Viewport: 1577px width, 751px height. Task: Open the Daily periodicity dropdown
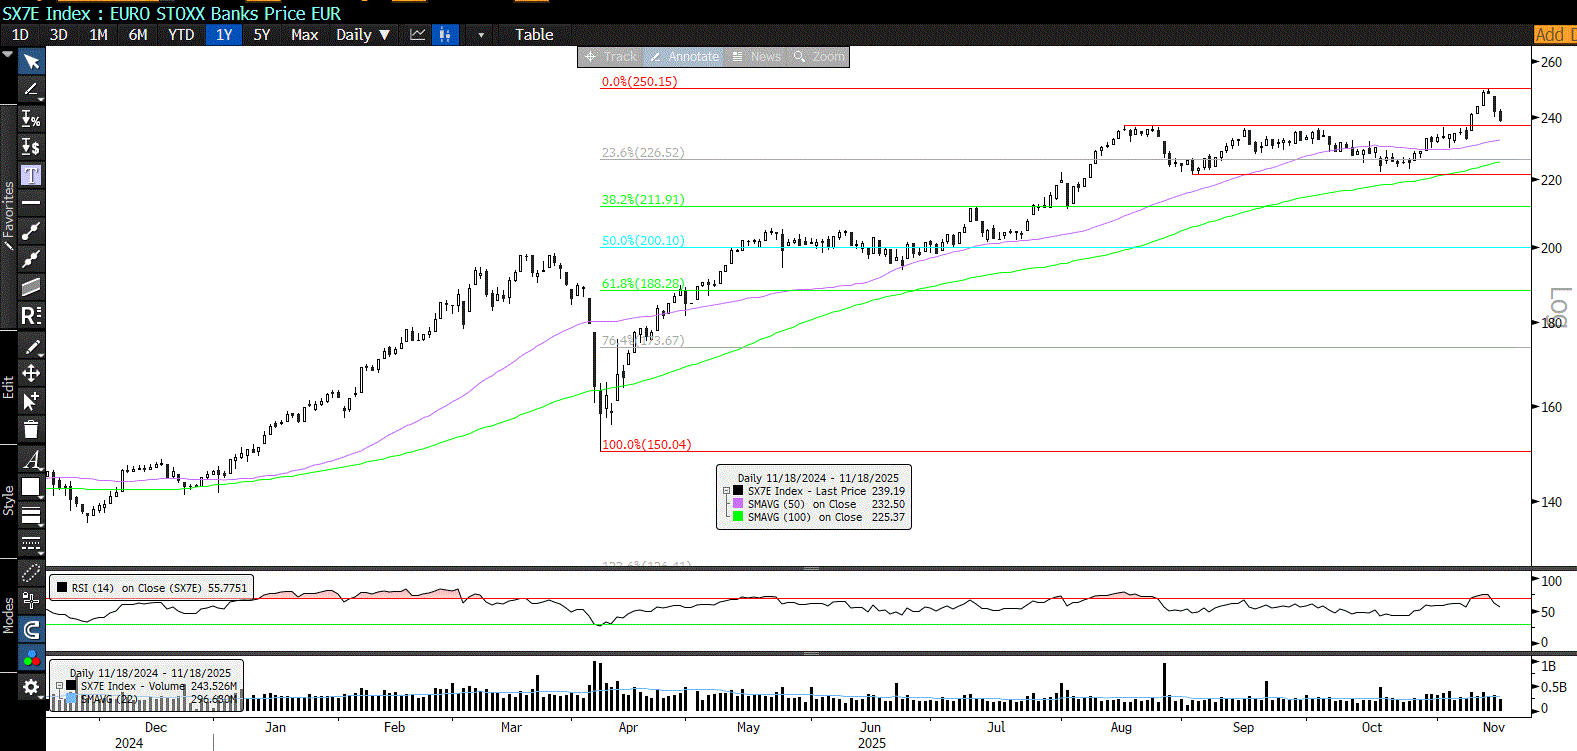point(363,35)
